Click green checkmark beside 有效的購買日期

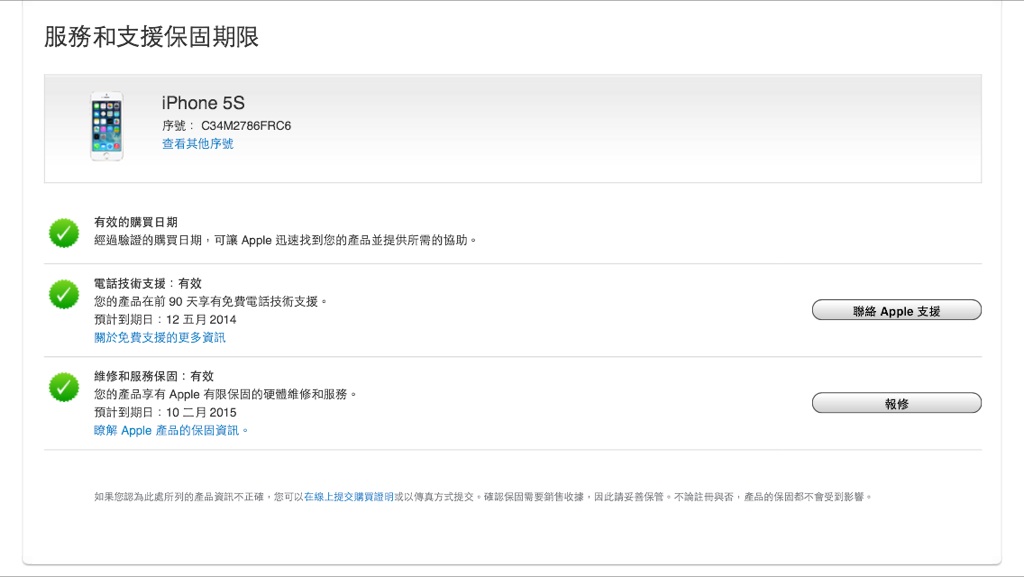64,233
